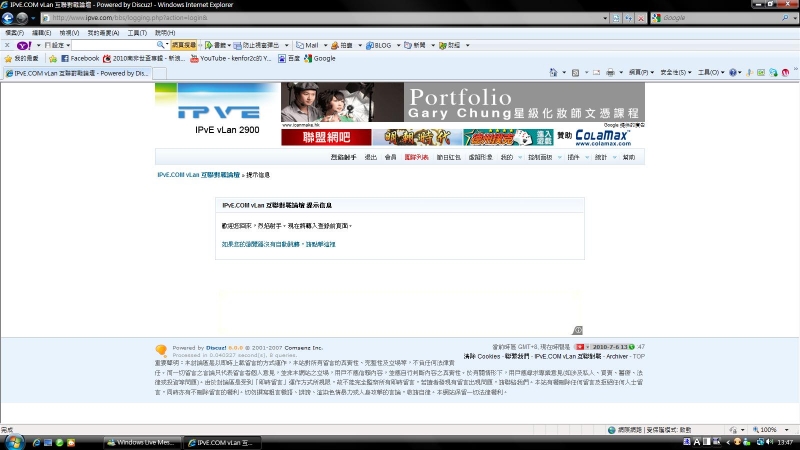Click the Refresh icon in address bar
The width and height of the screenshot is (800, 450).
(629, 18)
